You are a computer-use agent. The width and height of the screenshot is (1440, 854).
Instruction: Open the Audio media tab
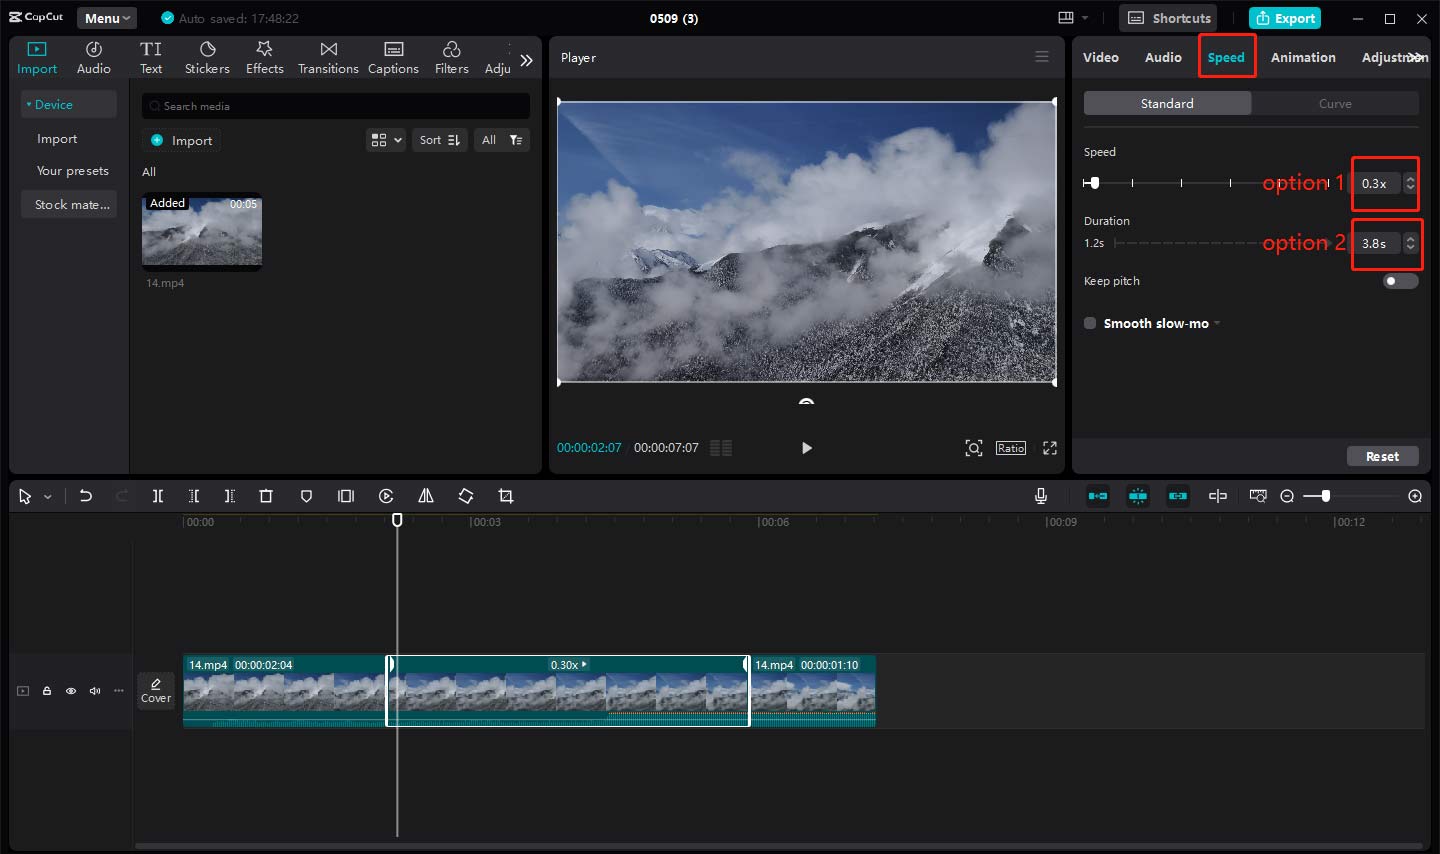coord(94,58)
